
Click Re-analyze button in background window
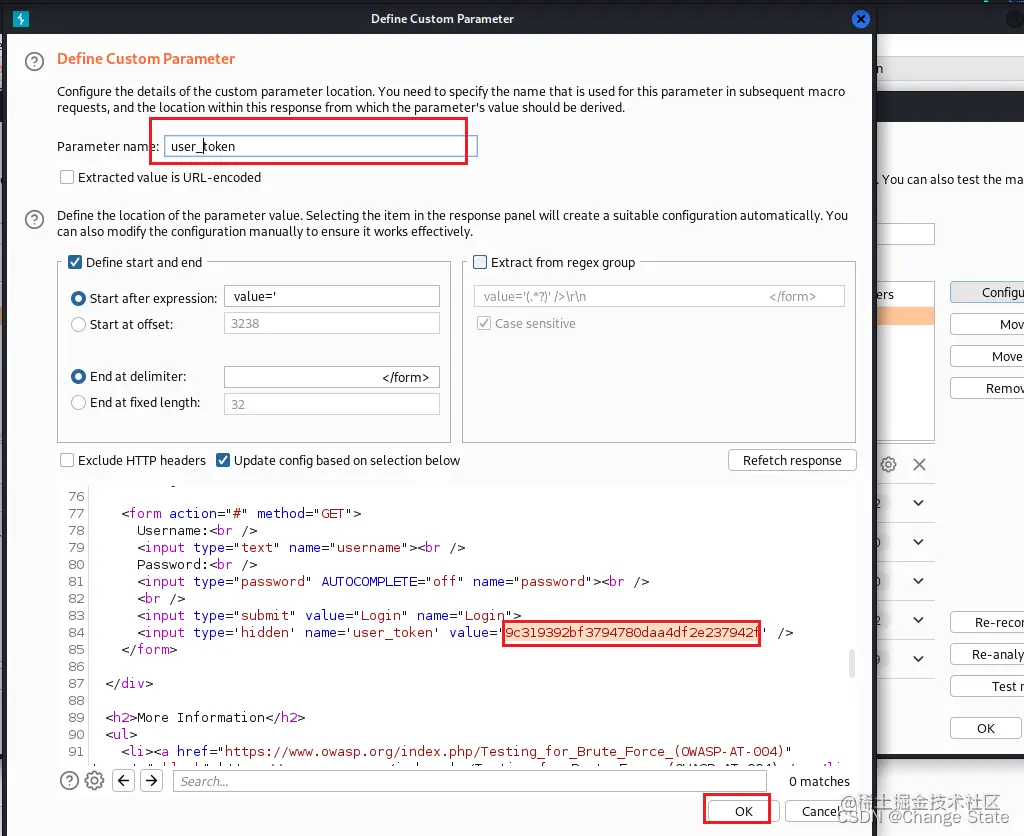pos(987,654)
